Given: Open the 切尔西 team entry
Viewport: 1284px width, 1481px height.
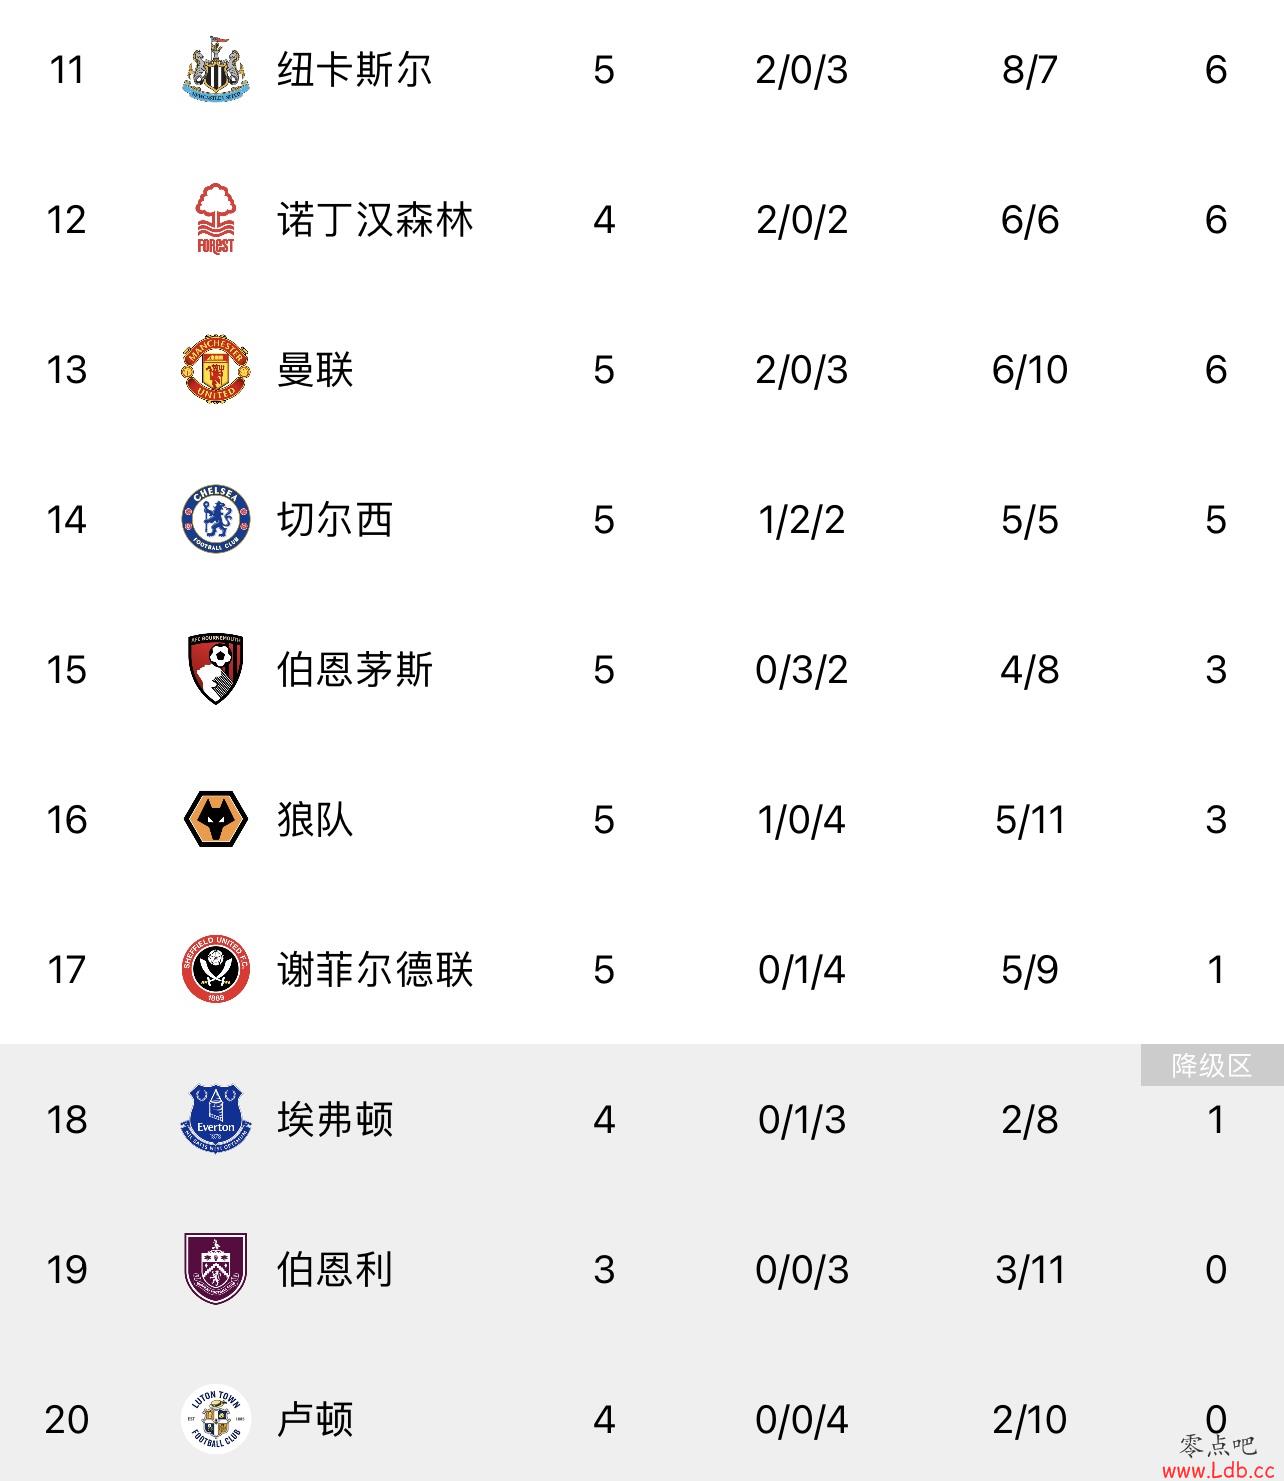Looking at the screenshot, I should click(x=335, y=520).
